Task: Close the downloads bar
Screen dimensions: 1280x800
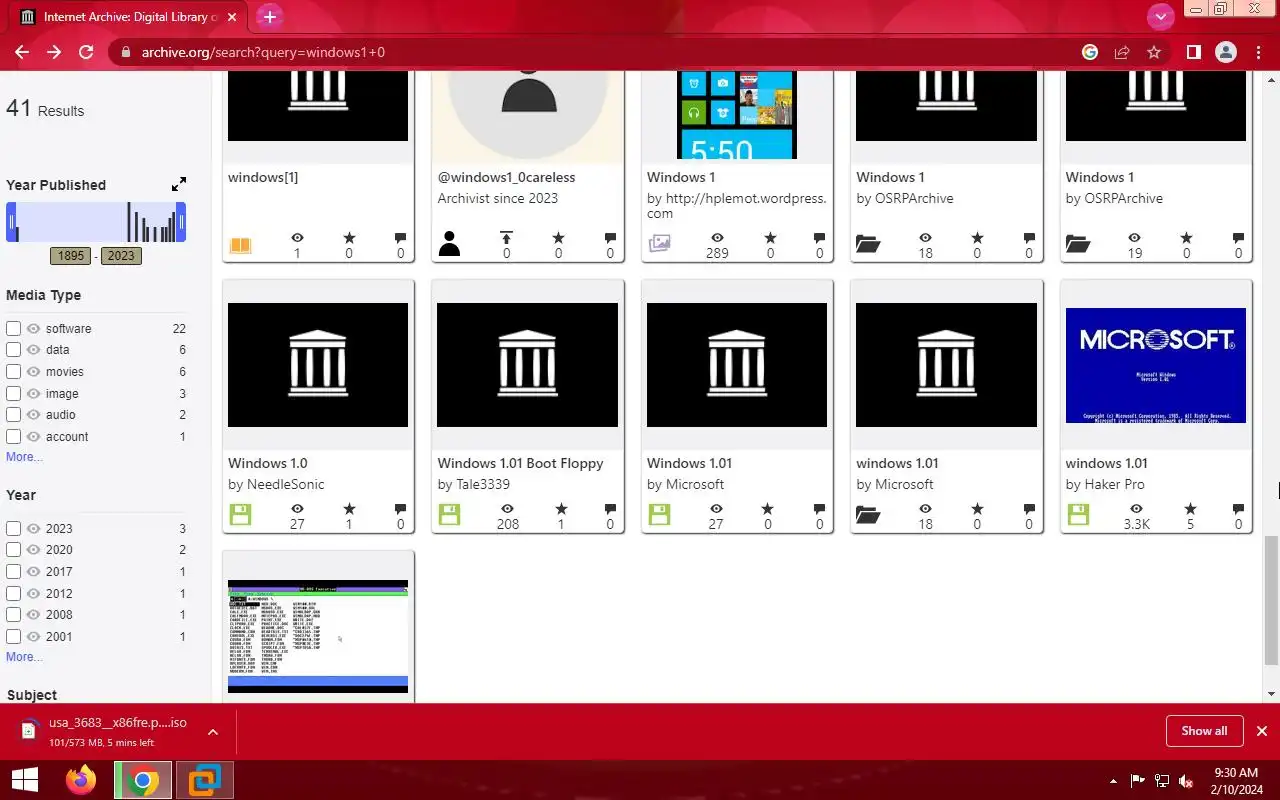Action: coord(1262,731)
